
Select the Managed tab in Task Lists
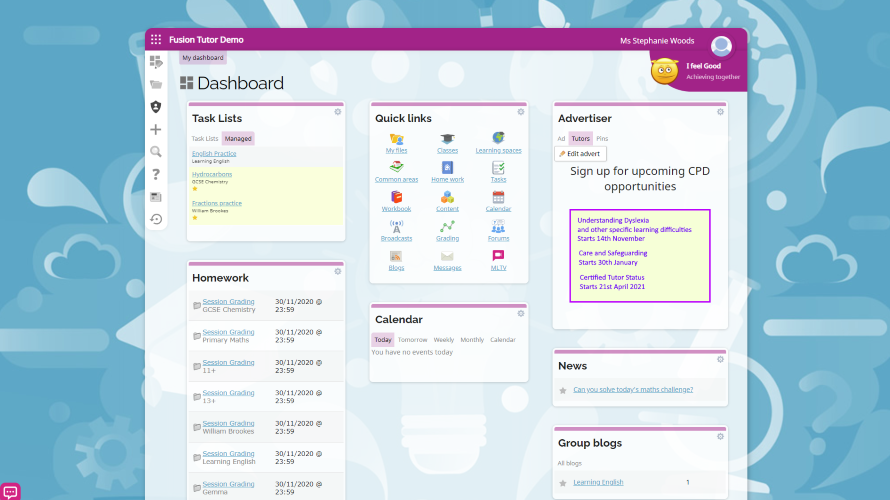click(x=238, y=138)
